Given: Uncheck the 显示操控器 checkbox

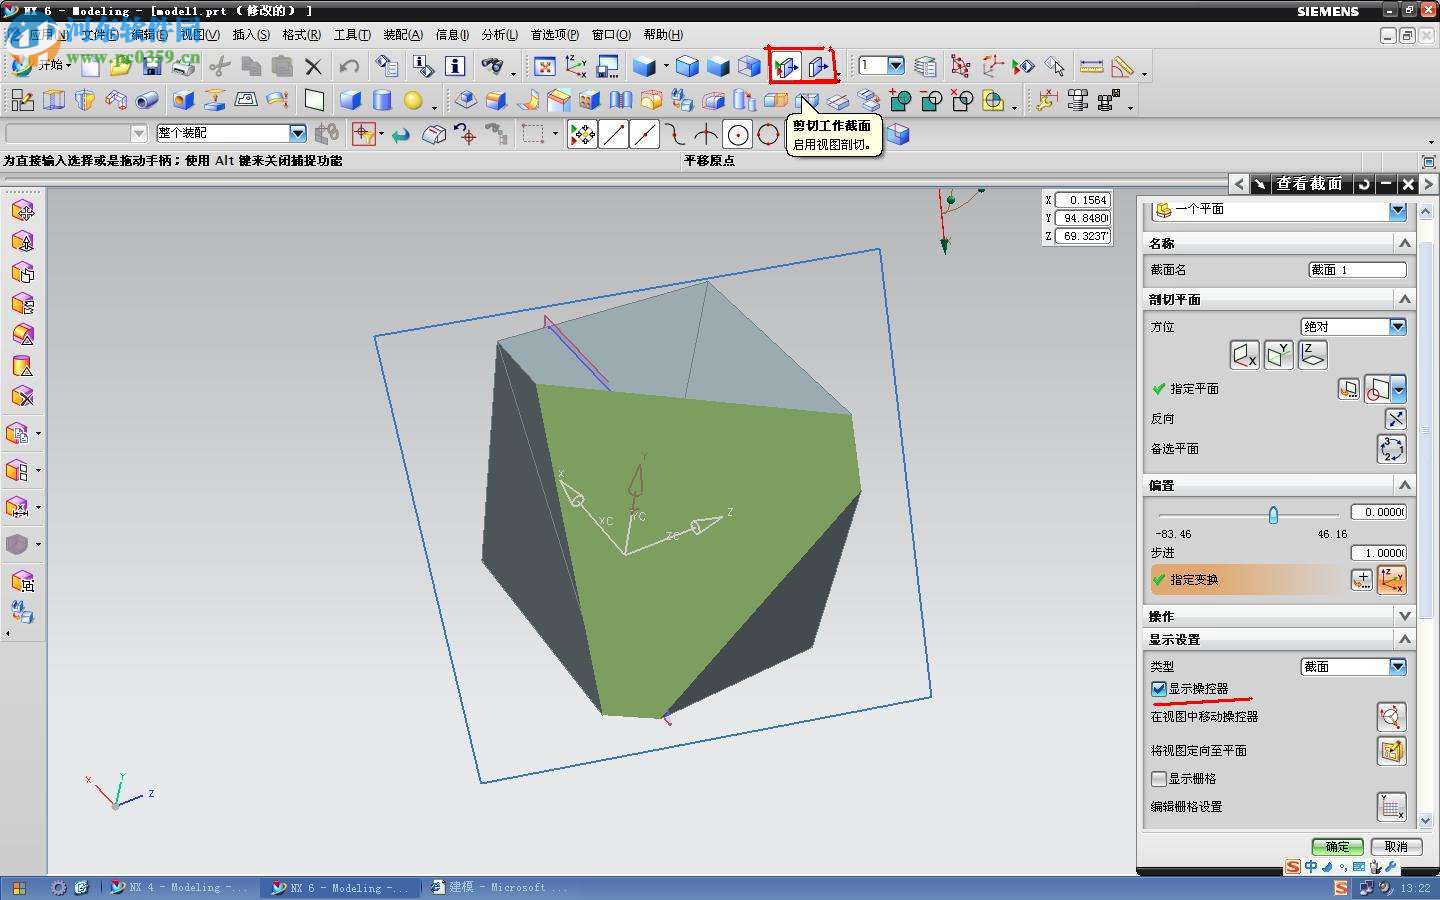Looking at the screenshot, I should pos(1159,689).
